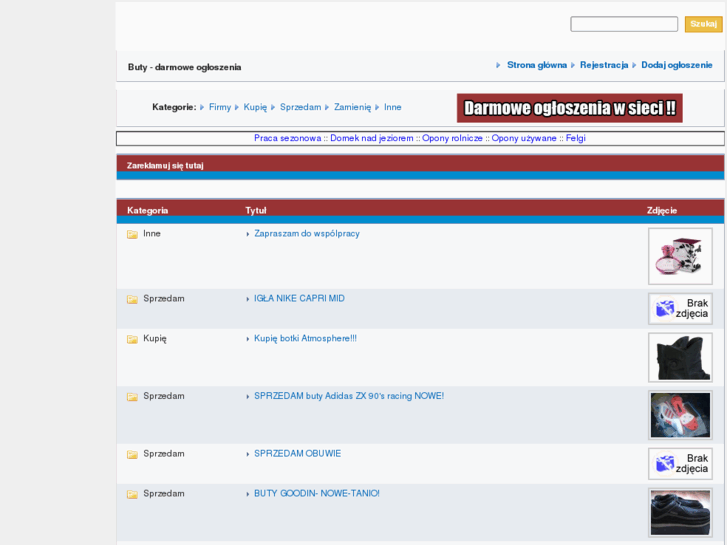Open the Rejestracja page
Screen dimensions: 727x545
604,65
